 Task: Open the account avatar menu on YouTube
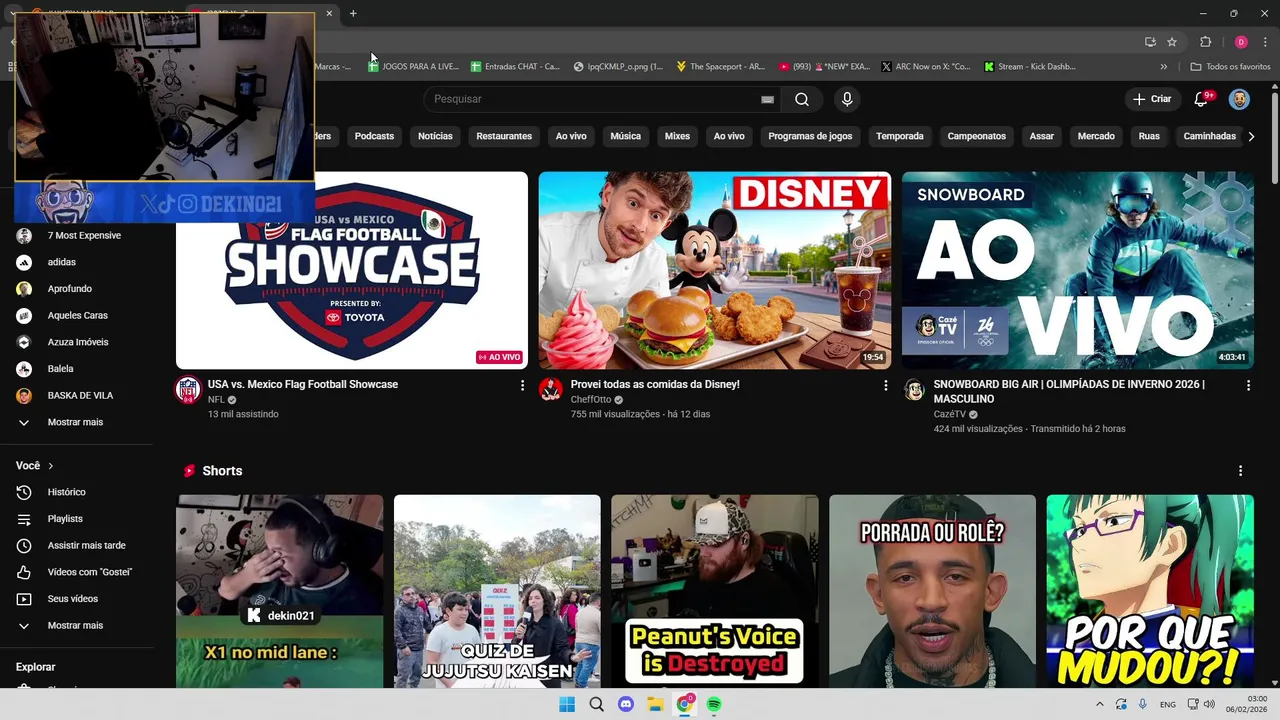point(1239,99)
